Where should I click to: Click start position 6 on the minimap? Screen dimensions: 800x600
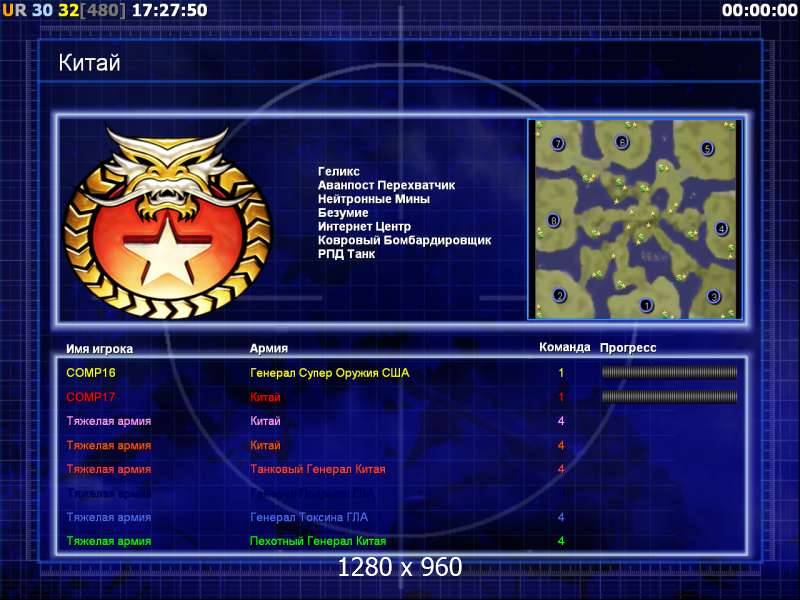pos(621,141)
